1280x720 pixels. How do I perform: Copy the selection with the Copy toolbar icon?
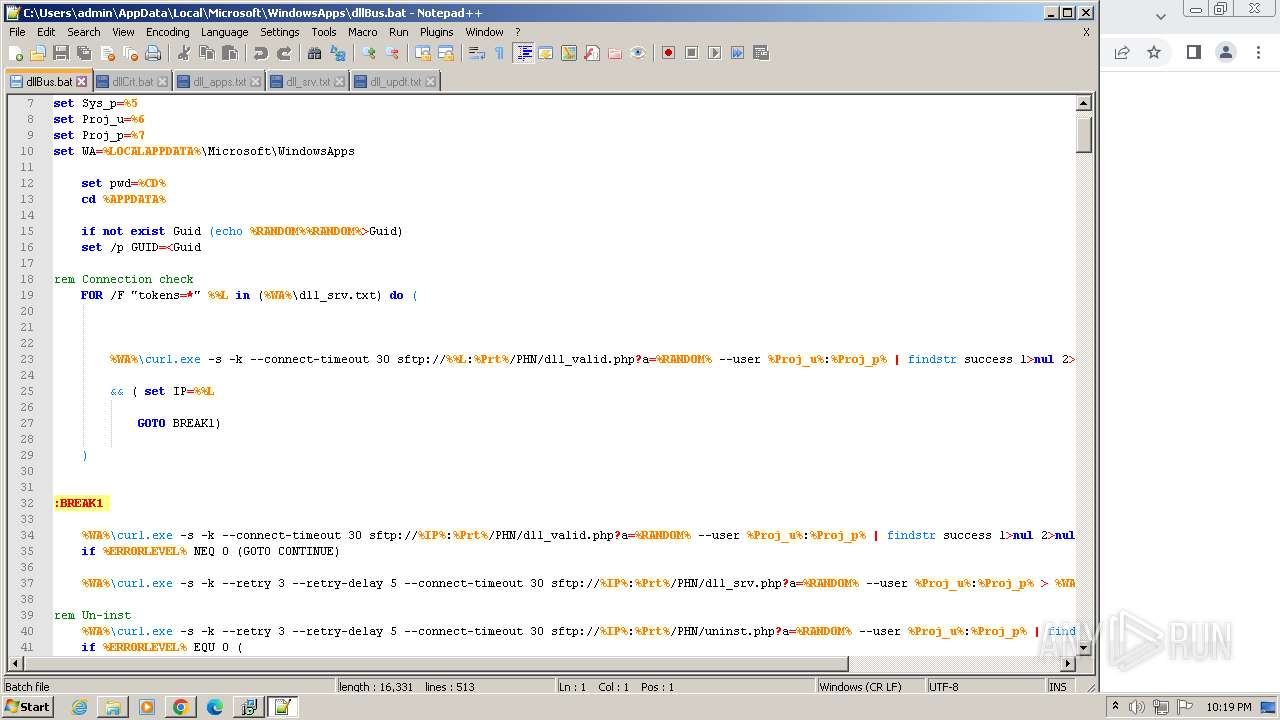(x=207, y=53)
